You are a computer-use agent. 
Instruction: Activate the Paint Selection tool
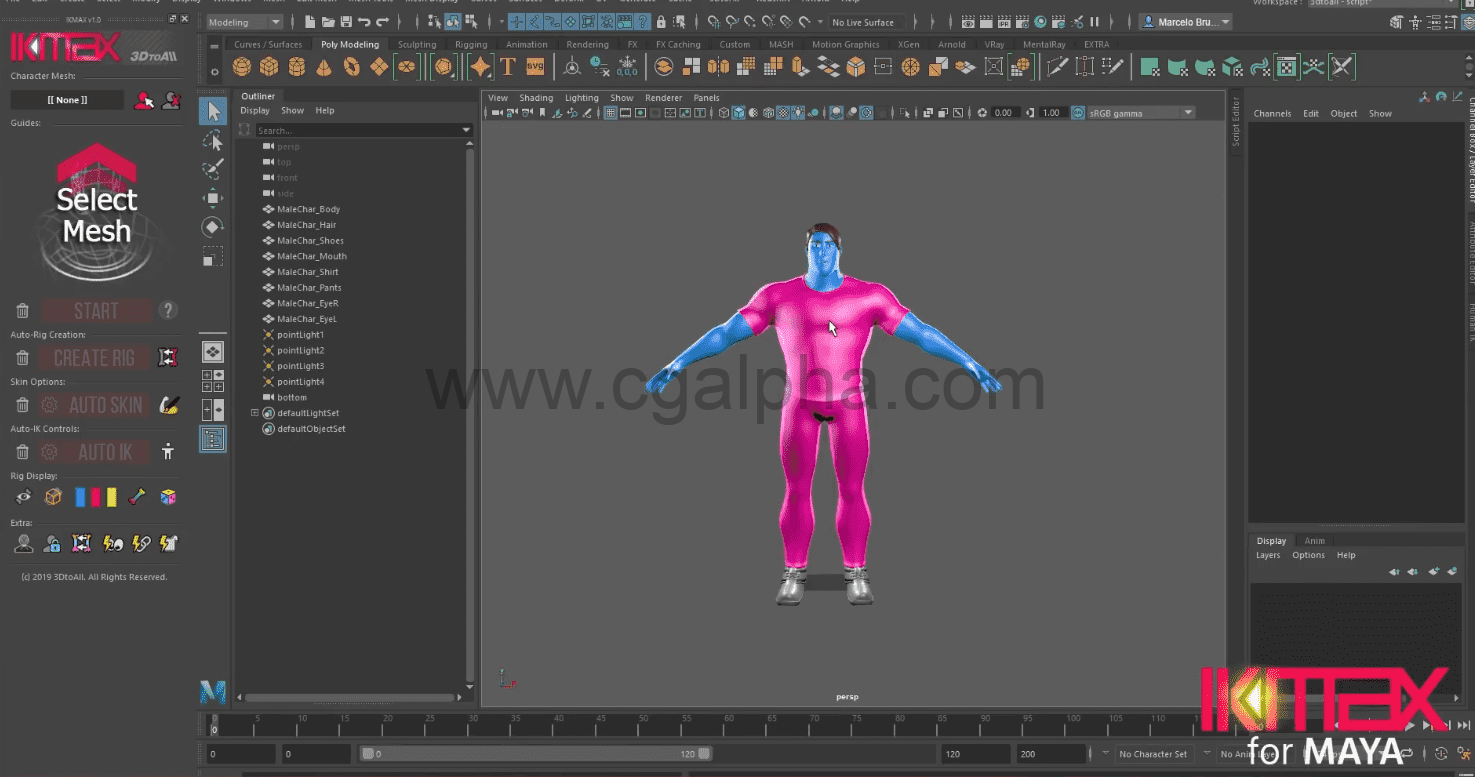[212, 169]
